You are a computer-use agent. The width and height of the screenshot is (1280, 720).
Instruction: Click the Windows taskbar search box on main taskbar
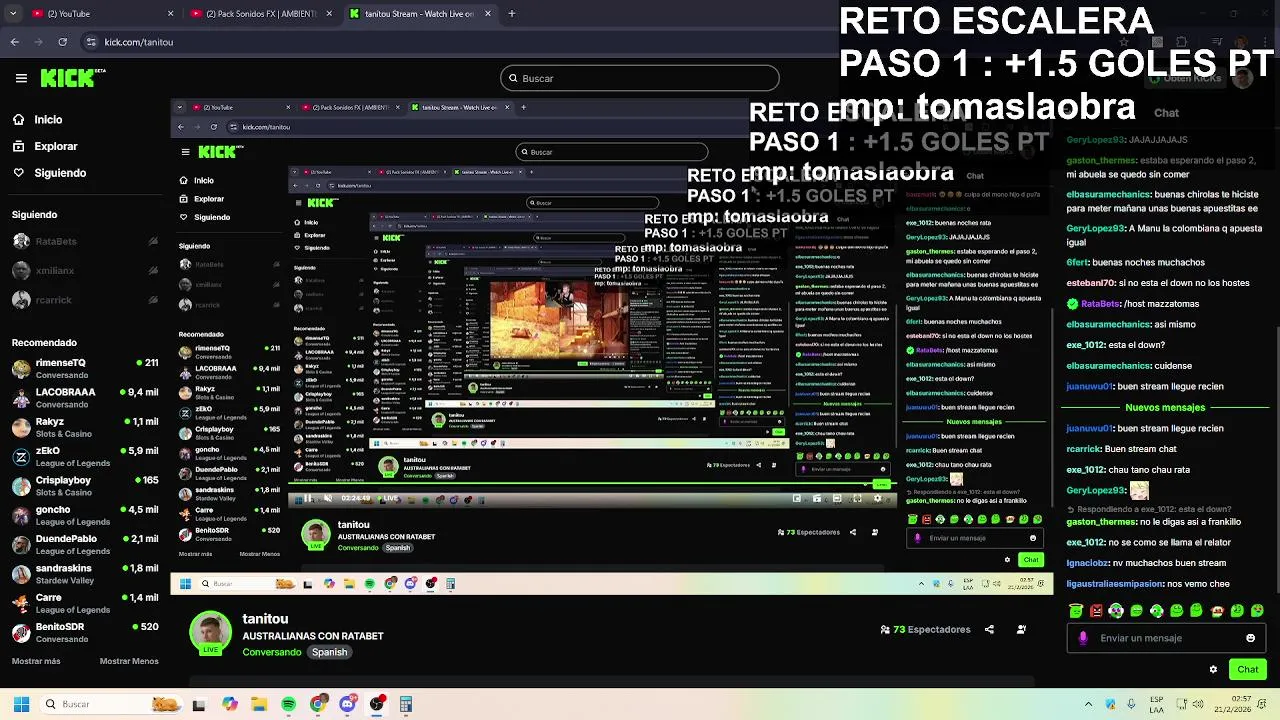pyautogui.click(x=112, y=704)
